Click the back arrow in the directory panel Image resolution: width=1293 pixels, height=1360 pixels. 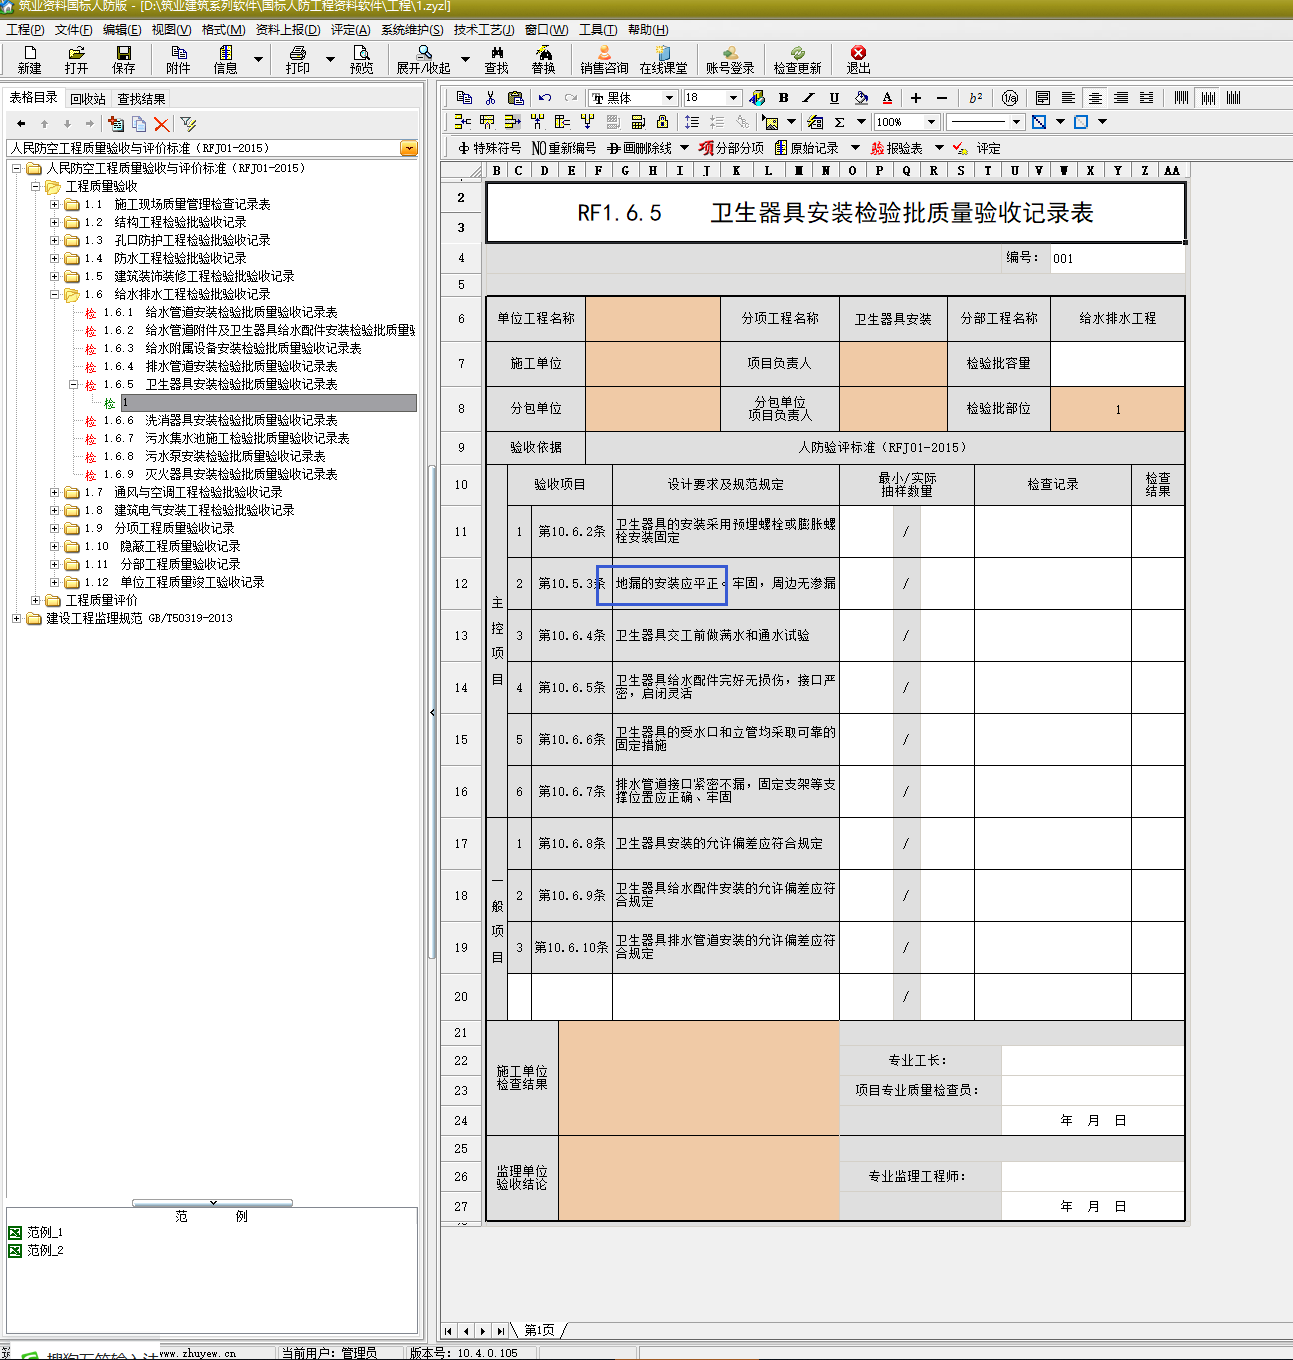point(21,124)
